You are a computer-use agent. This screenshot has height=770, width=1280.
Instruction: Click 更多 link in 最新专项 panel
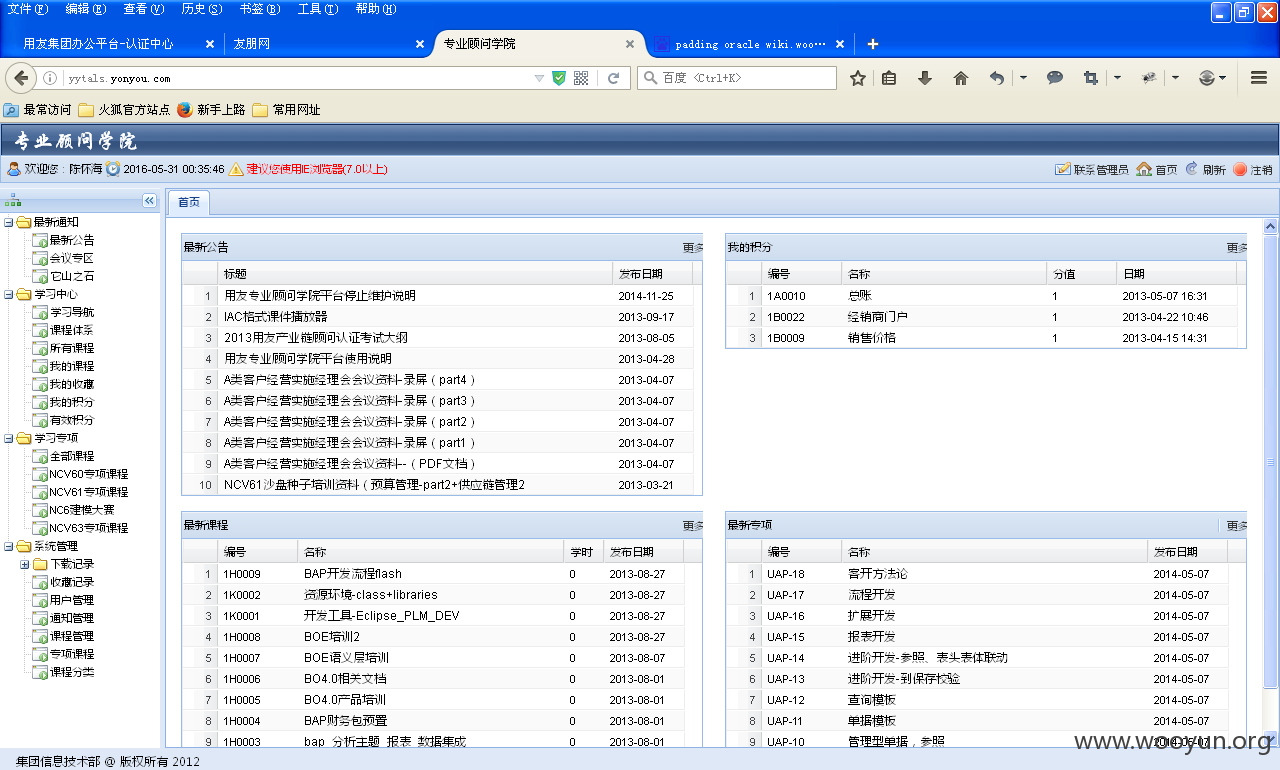(x=1237, y=525)
